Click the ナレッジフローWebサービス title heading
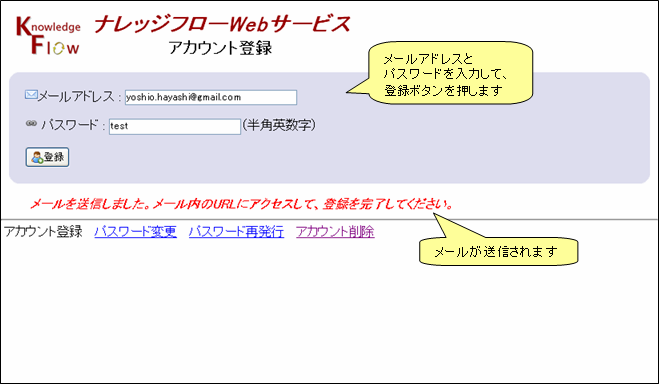The height and width of the screenshot is (384, 659). [222, 24]
